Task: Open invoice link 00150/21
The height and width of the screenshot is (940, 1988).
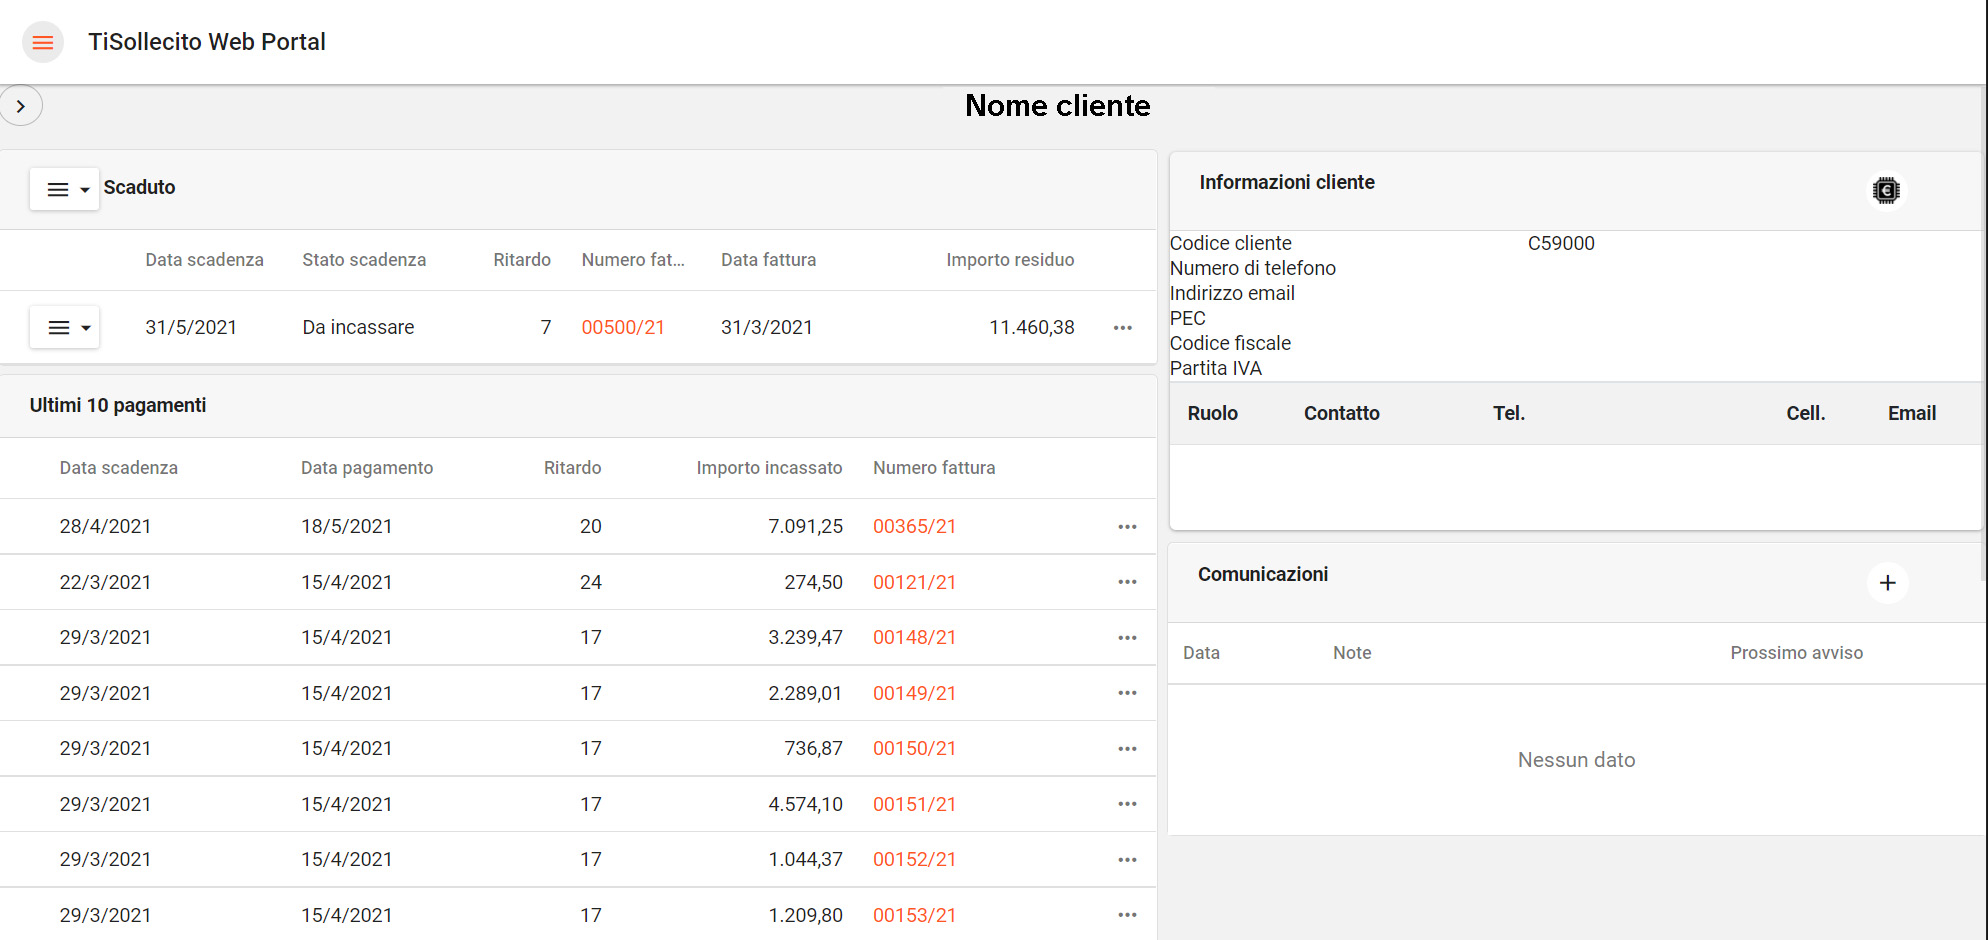Action: pyautogui.click(x=914, y=748)
